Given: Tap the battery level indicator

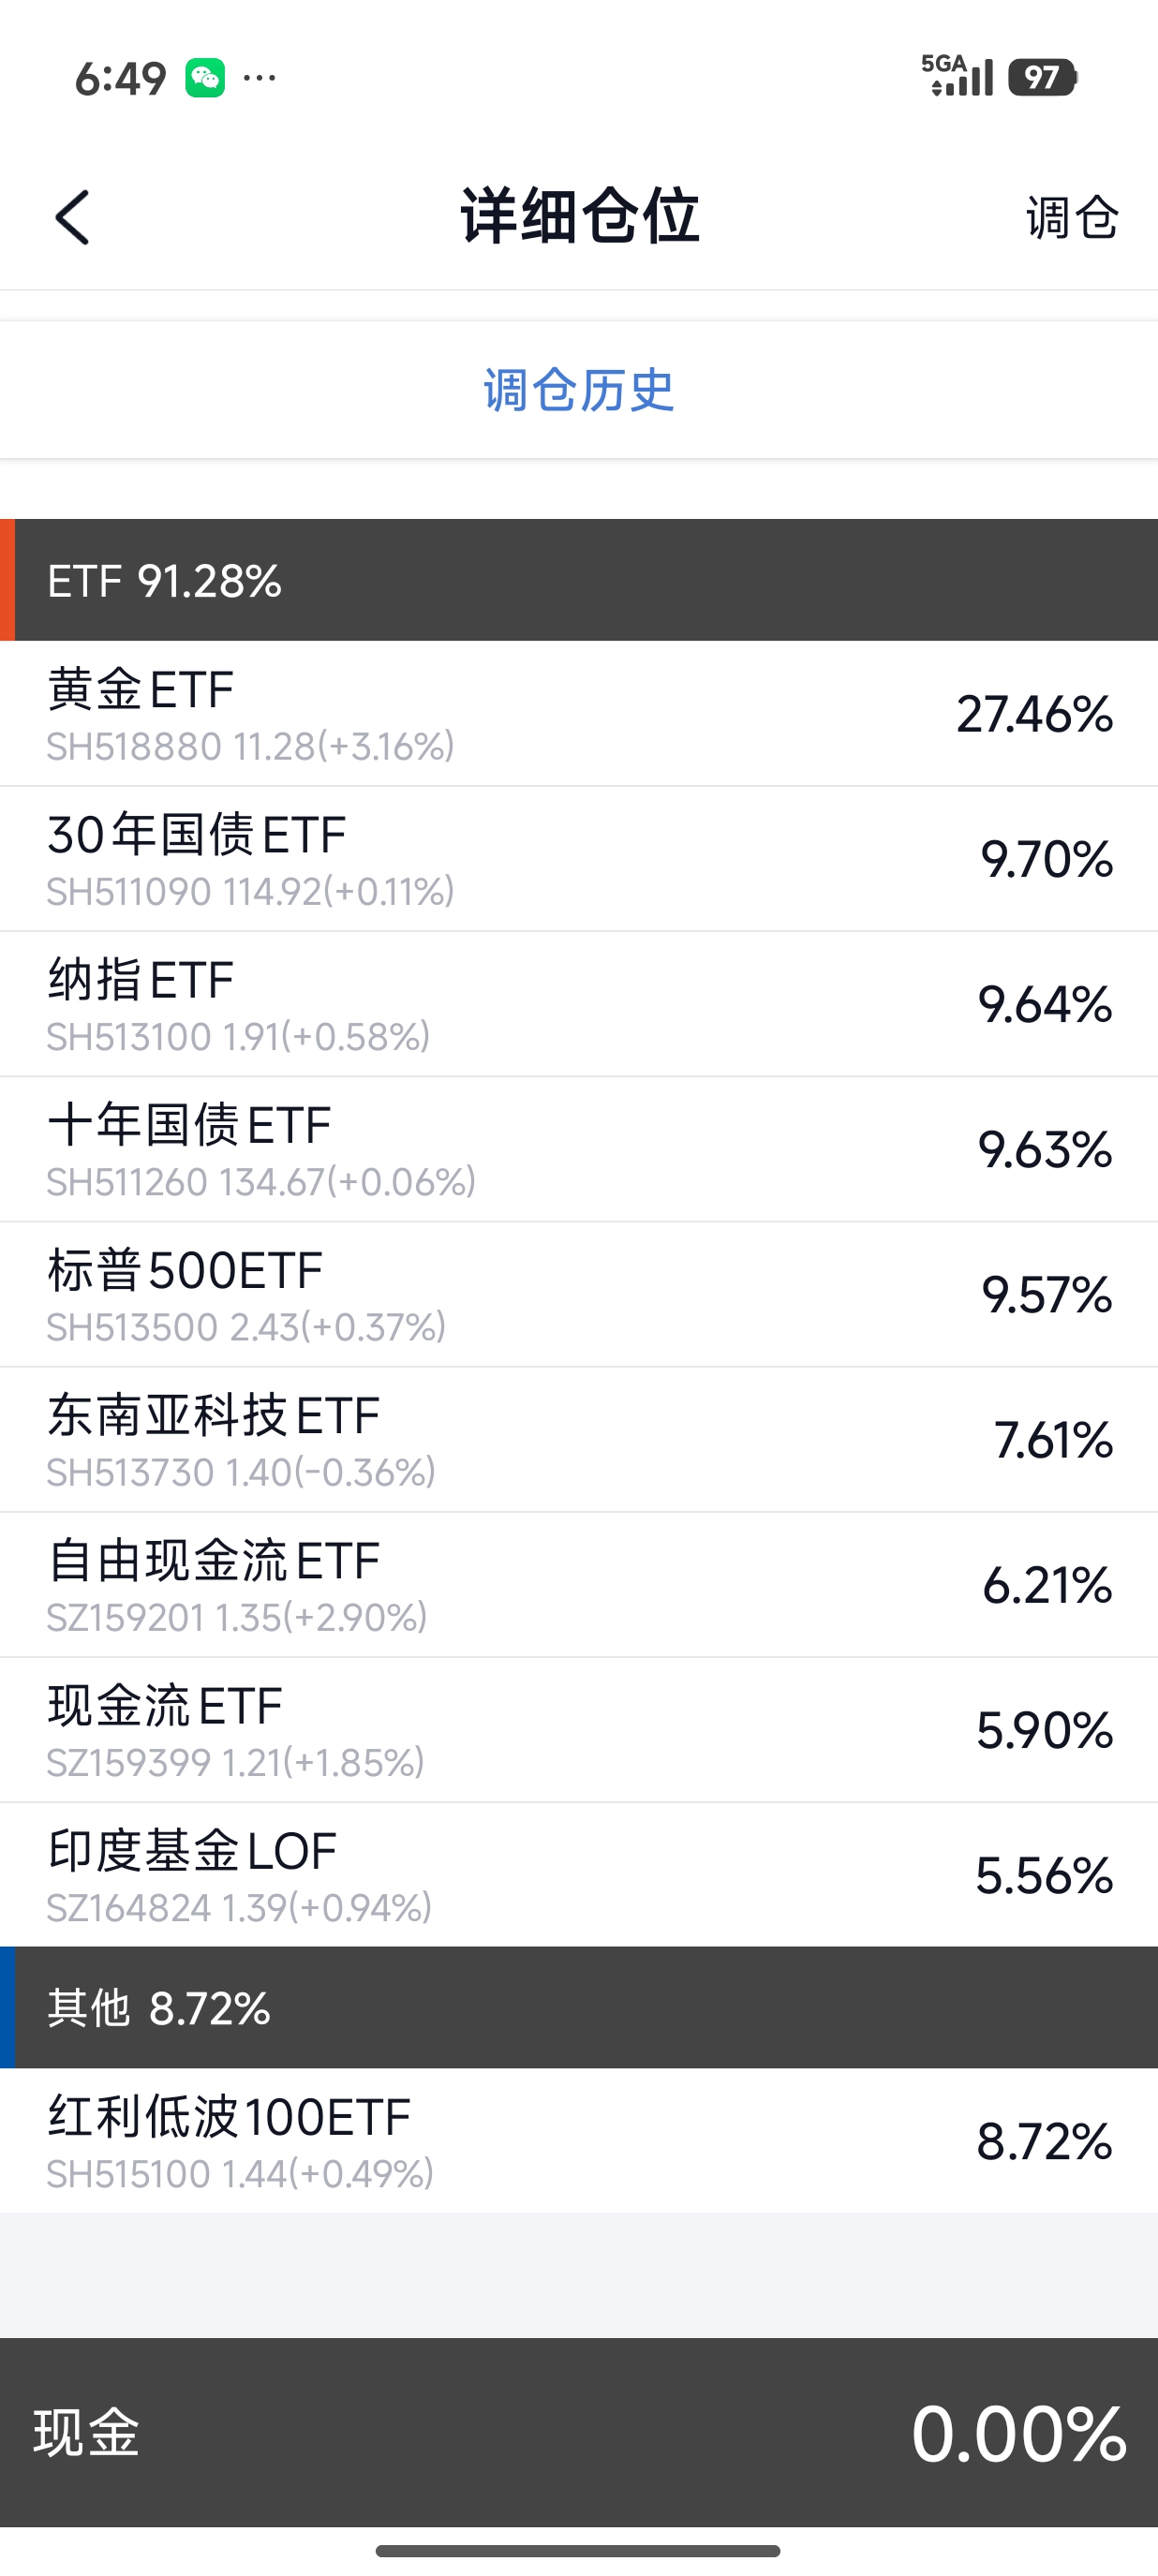Looking at the screenshot, I should [x=1041, y=78].
